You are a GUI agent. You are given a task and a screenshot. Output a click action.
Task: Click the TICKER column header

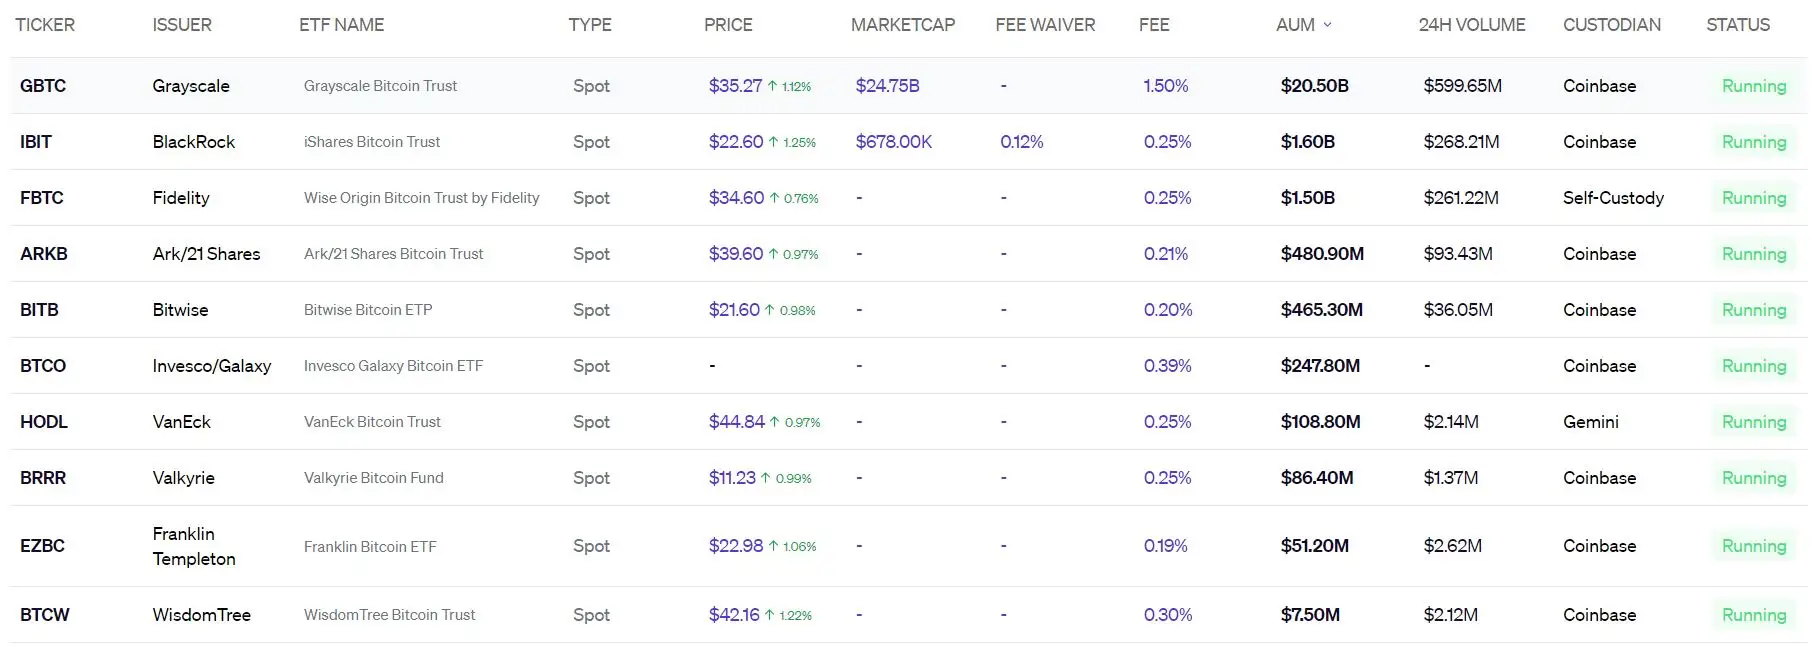tap(45, 25)
